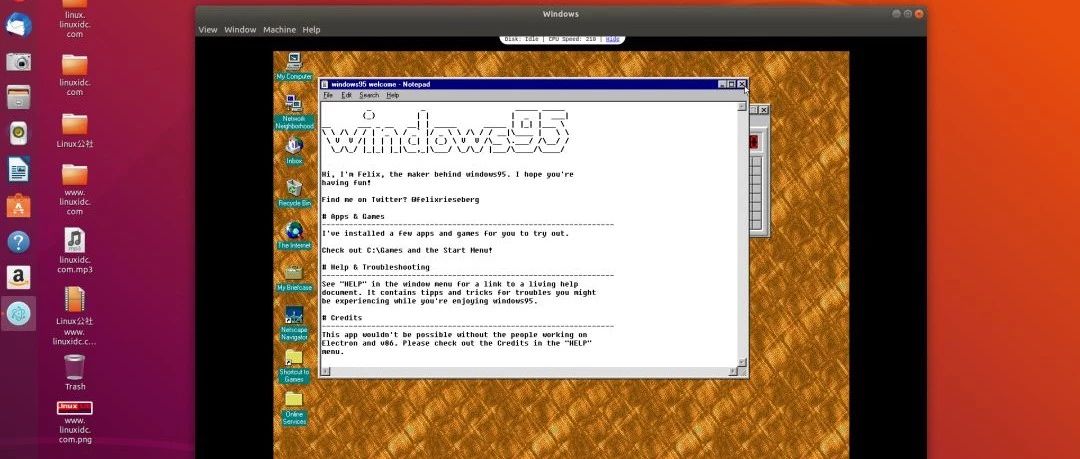Open Online Services folder icon
Image resolution: width=1080 pixels, height=459 pixels.
(x=294, y=408)
